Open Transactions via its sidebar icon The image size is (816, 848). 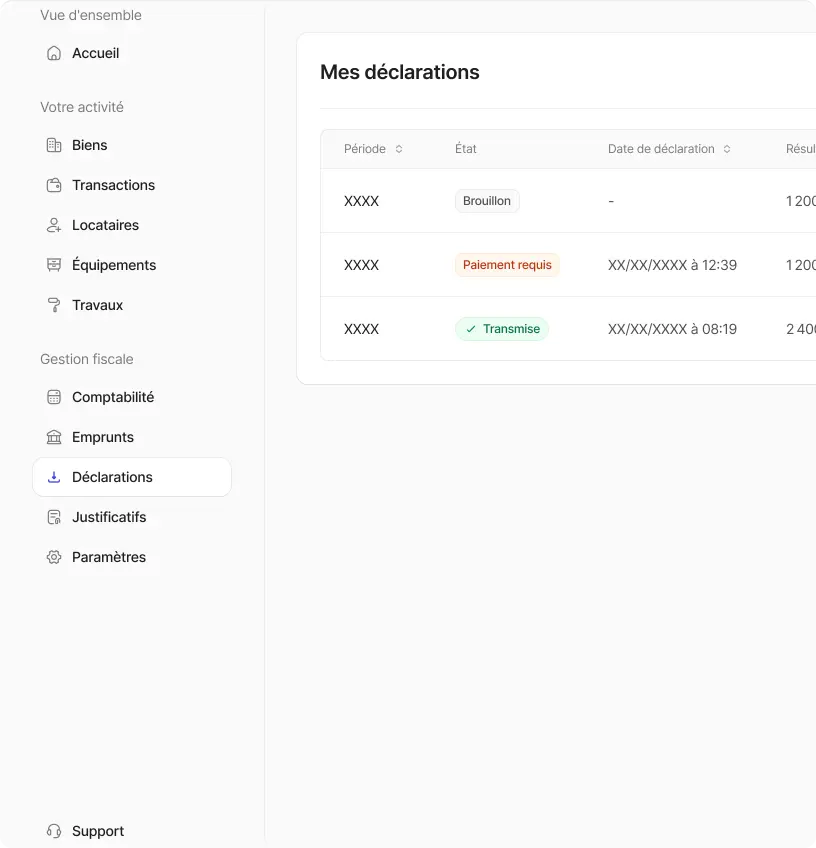[x=53, y=185]
